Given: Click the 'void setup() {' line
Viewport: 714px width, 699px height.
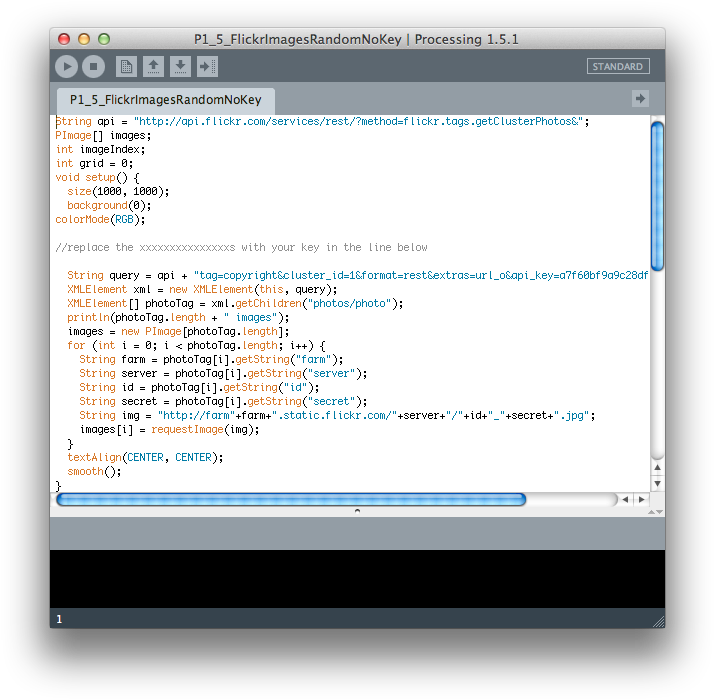Looking at the screenshot, I should (x=97, y=178).
